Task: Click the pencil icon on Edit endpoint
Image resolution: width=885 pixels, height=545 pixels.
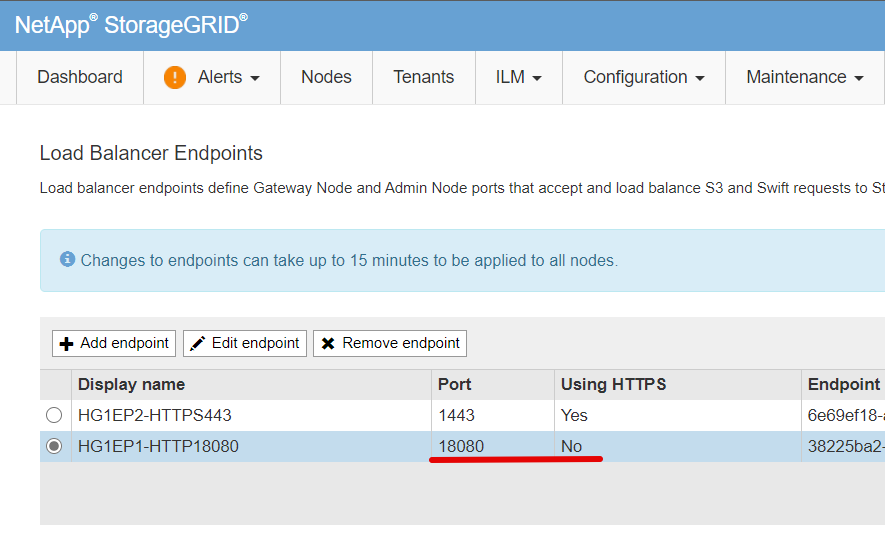Action: (197, 344)
